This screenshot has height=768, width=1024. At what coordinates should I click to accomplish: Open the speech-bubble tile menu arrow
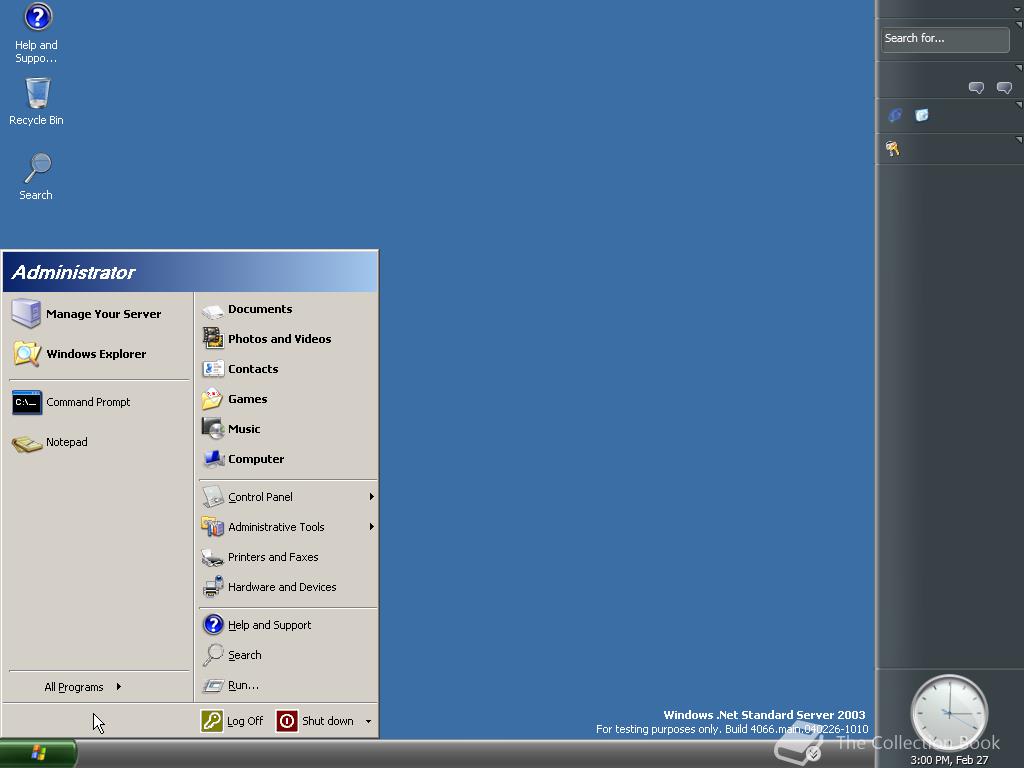1018,67
